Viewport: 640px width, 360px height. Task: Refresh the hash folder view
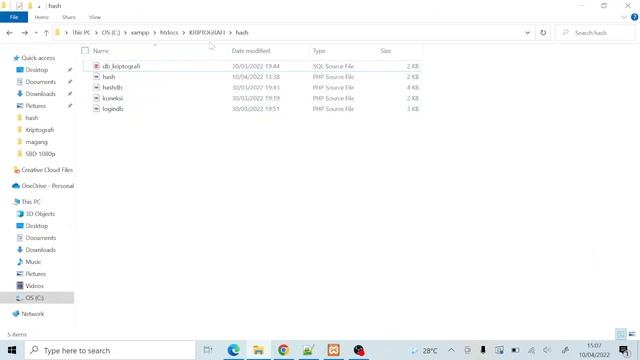tap(543, 33)
